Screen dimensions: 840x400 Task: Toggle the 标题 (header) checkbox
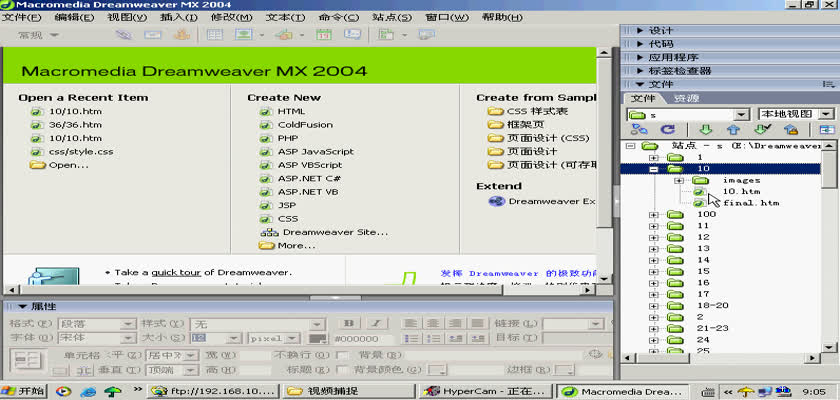click(x=341, y=369)
